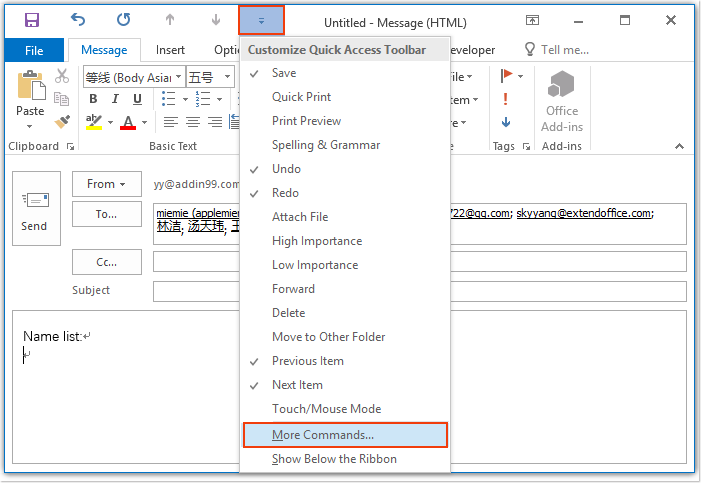
Task: Switch to the Insert ribbon tab
Action: [x=170, y=50]
